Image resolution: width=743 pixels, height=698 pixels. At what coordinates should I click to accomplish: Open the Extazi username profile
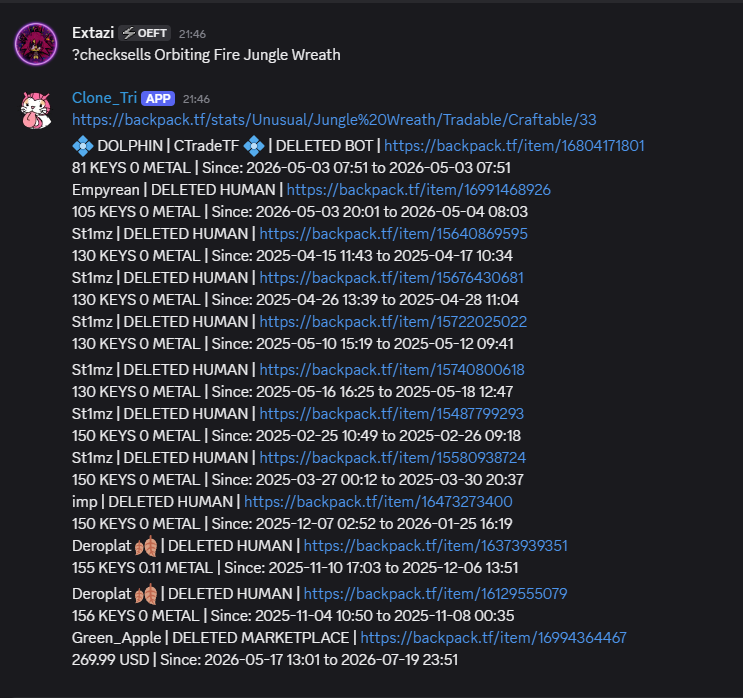point(93,33)
